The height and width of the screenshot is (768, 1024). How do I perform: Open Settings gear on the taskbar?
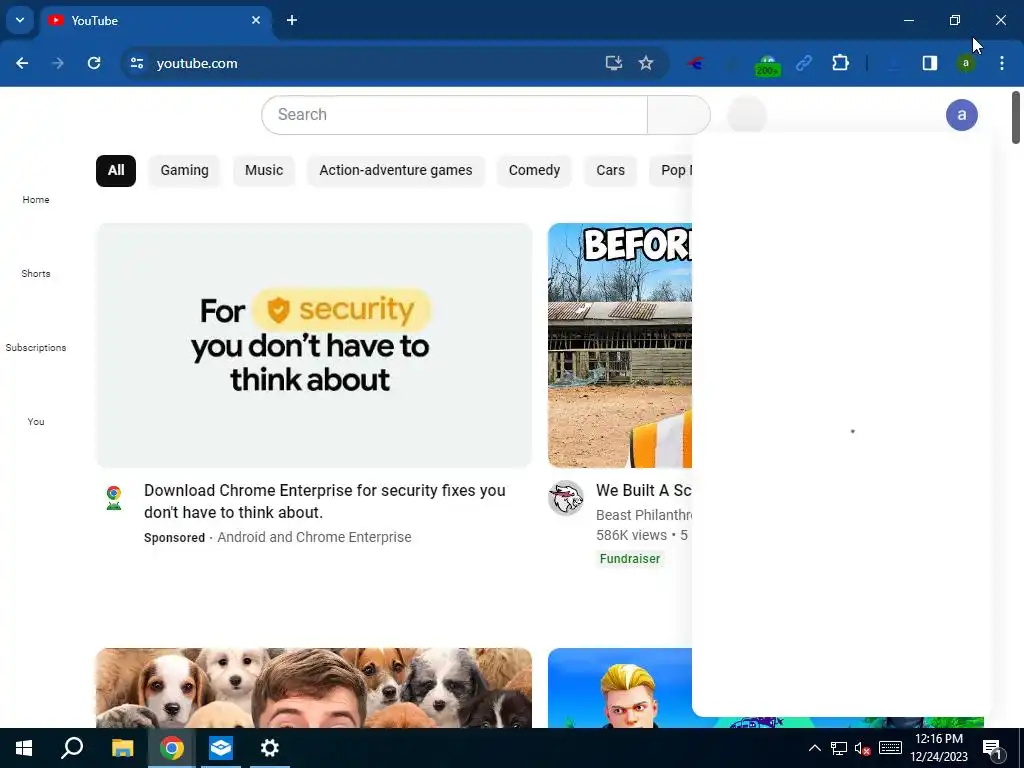pos(270,748)
